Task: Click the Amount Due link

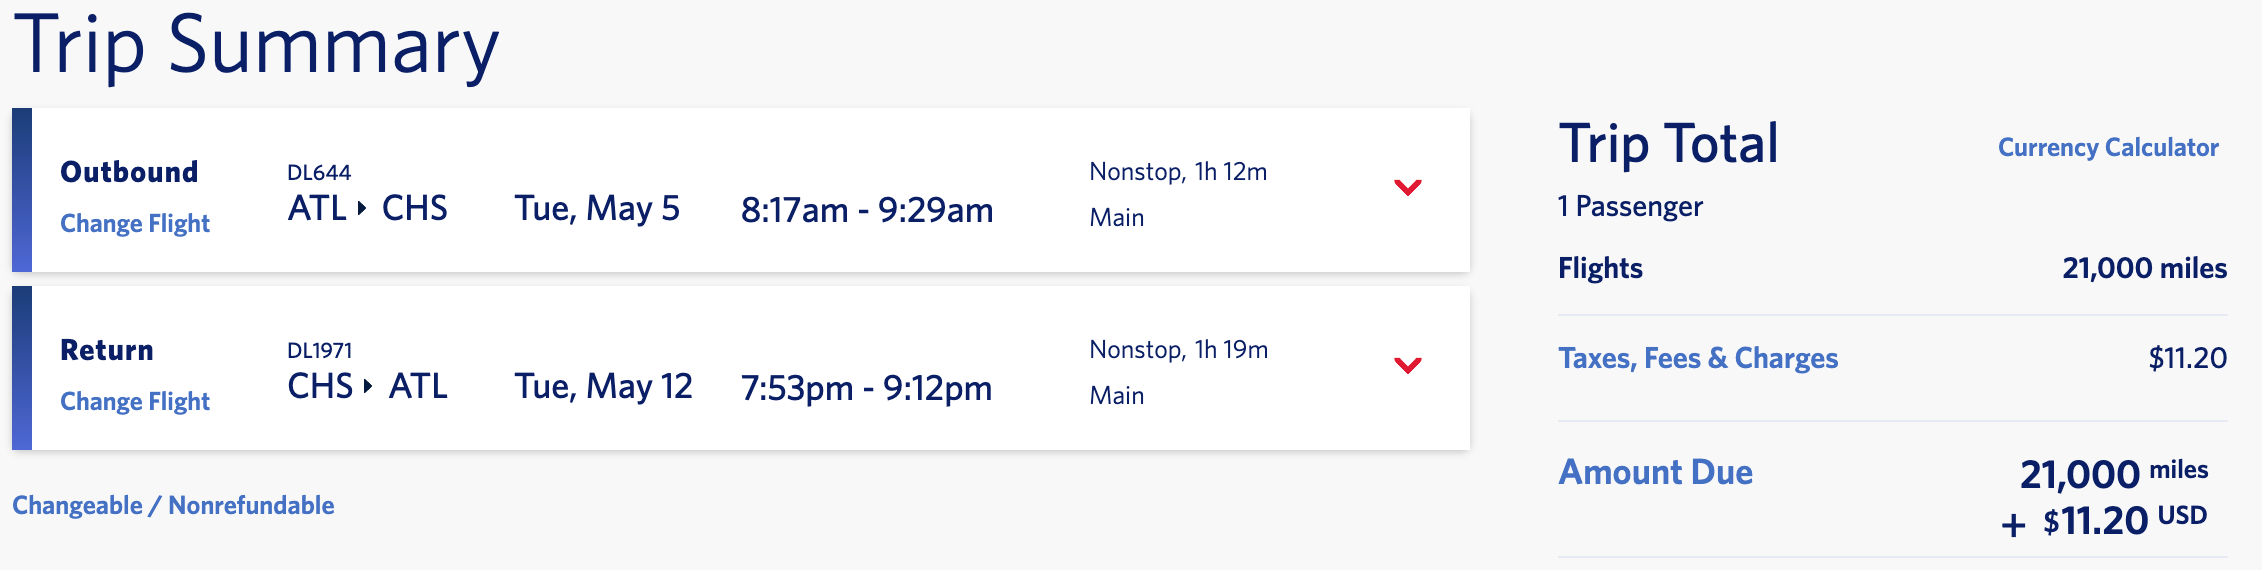Action: (x=1655, y=472)
